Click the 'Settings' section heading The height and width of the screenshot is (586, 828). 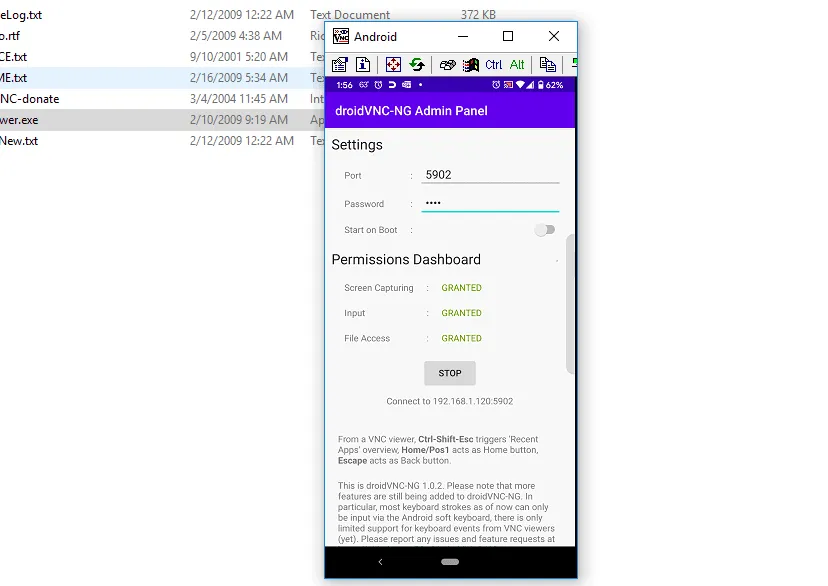[x=357, y=145]
